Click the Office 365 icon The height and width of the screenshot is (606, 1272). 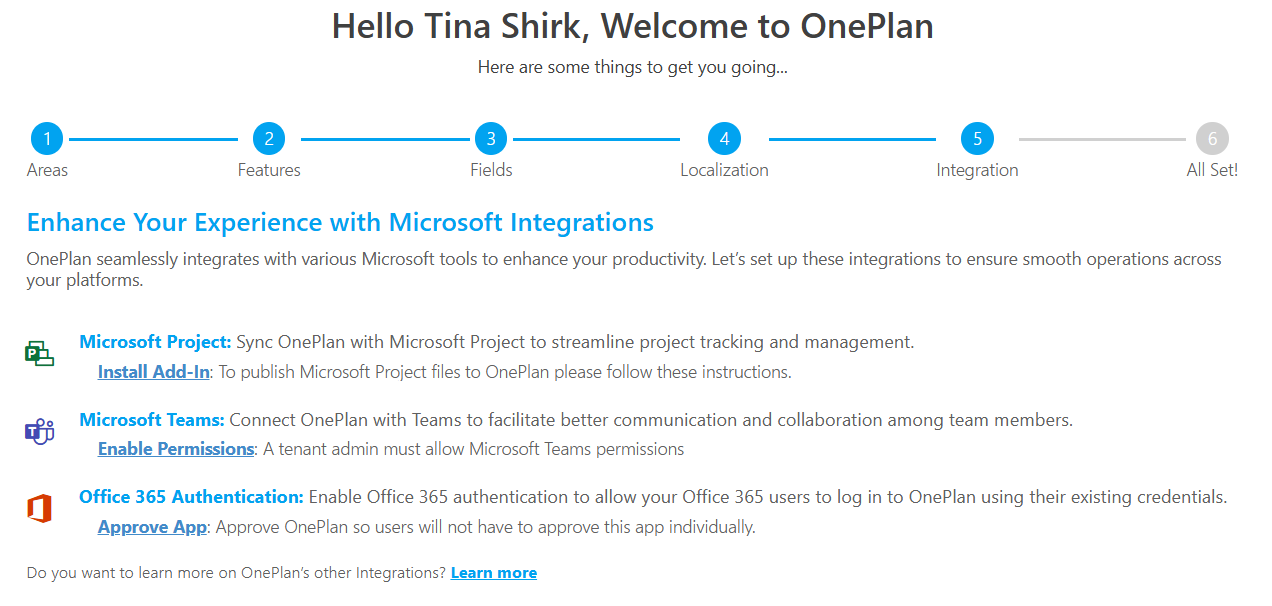[39, 509]
